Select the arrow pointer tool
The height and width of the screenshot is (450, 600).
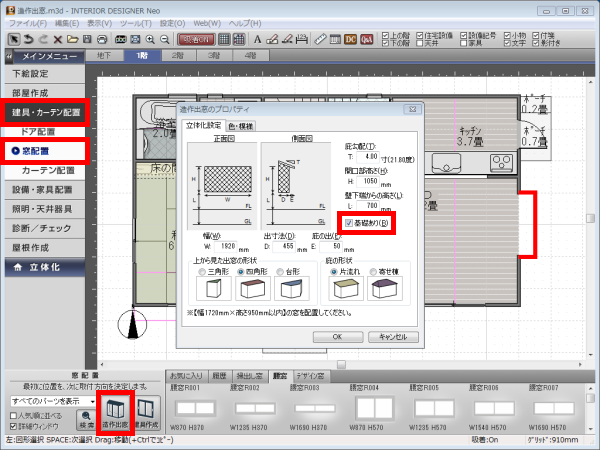coord(13,38)
